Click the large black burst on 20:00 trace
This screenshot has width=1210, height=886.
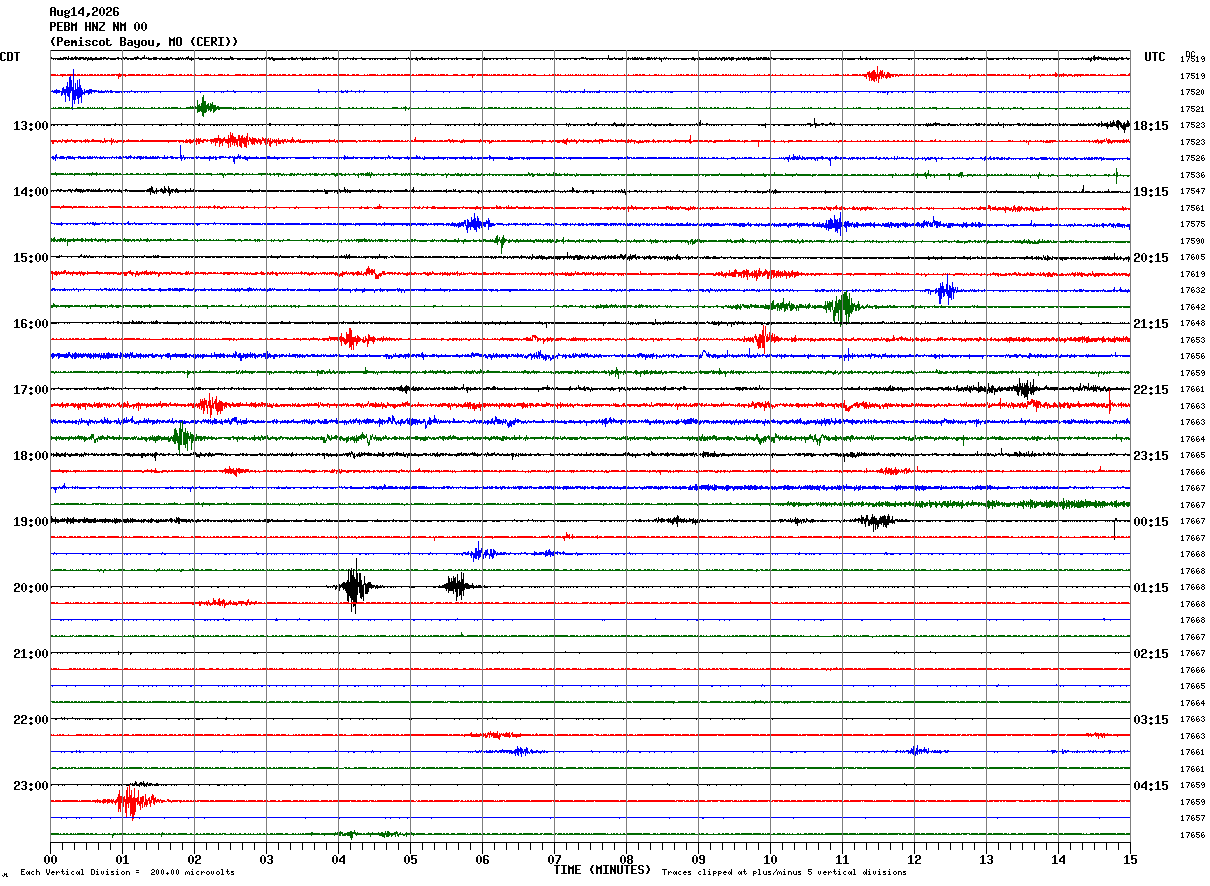[x=355, y=587]
